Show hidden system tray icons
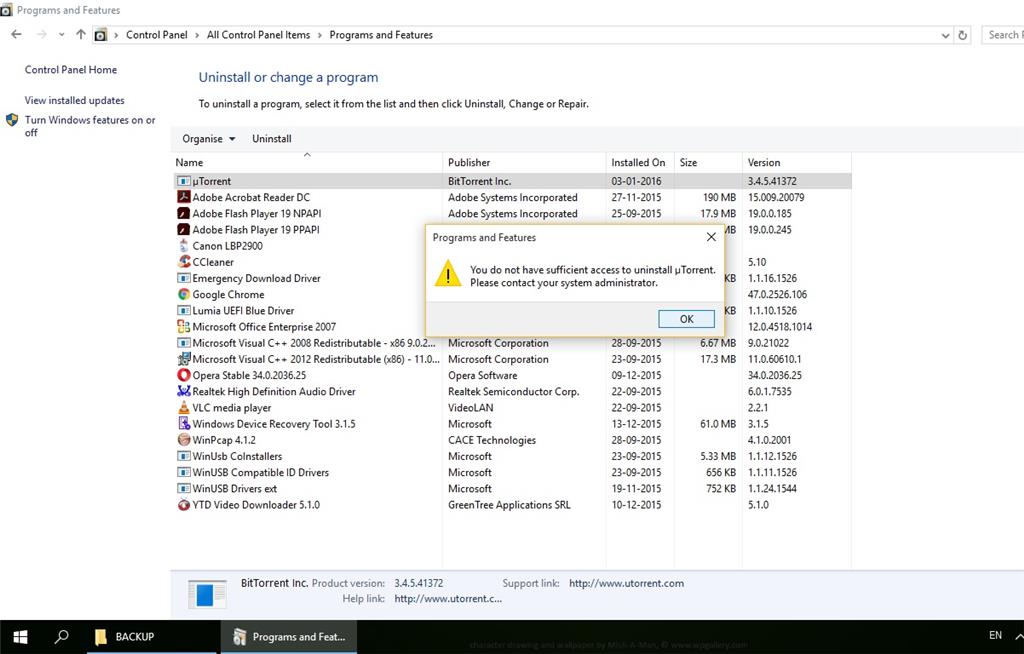Image resolution: width=1024 pixels, height=654 pixels. click(1018, 636)
